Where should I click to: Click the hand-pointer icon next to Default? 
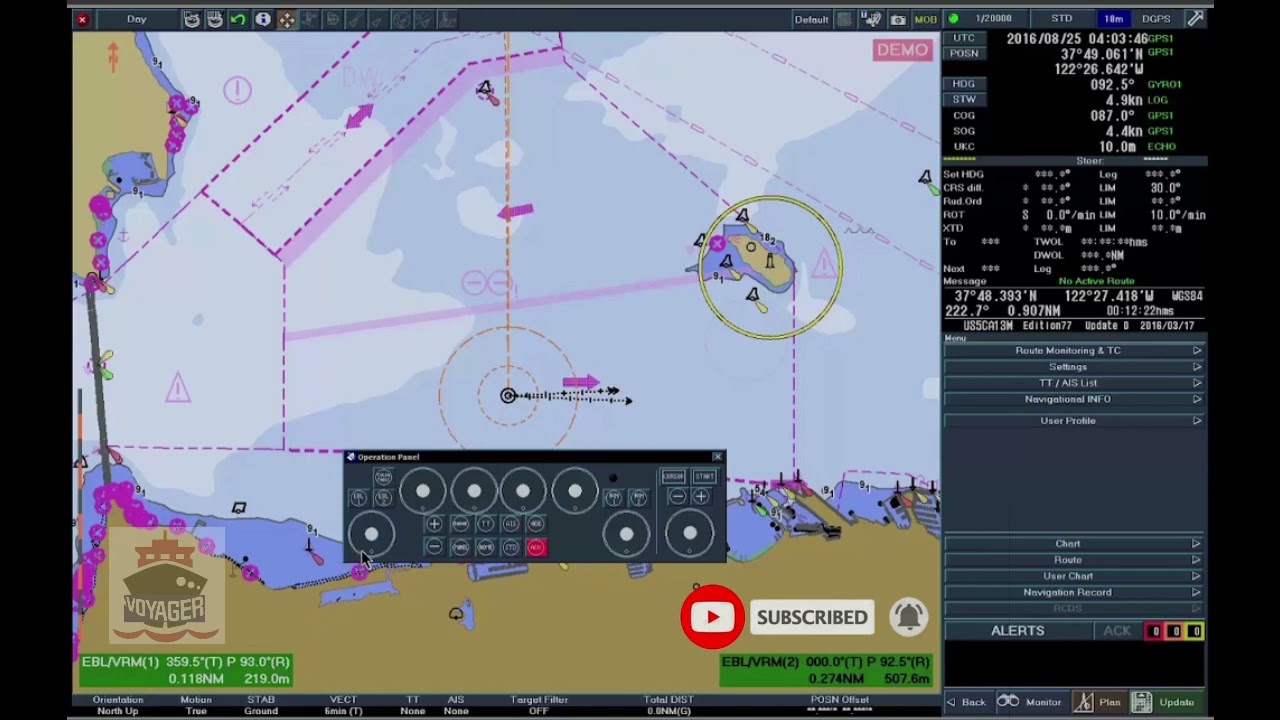click(871, 19)
